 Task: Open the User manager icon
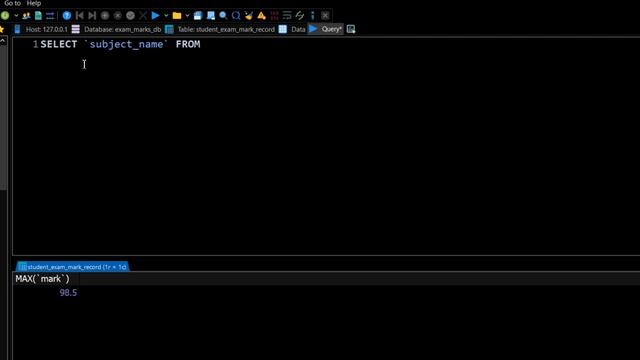27,16
